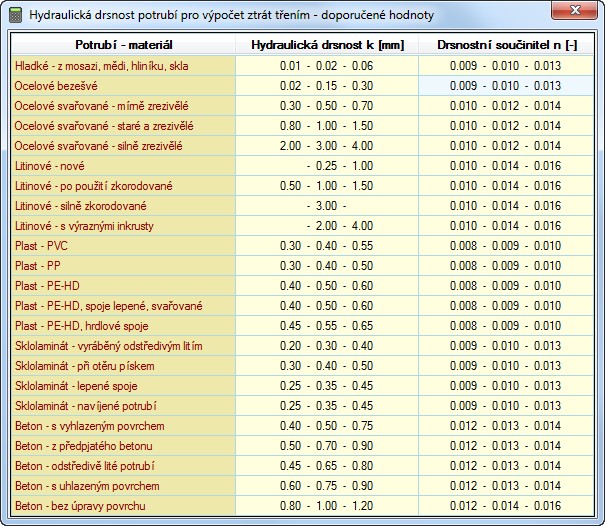Click k values '0.01 - 0.02 - 0.06'
605x526 pixels.
[327, 66]
